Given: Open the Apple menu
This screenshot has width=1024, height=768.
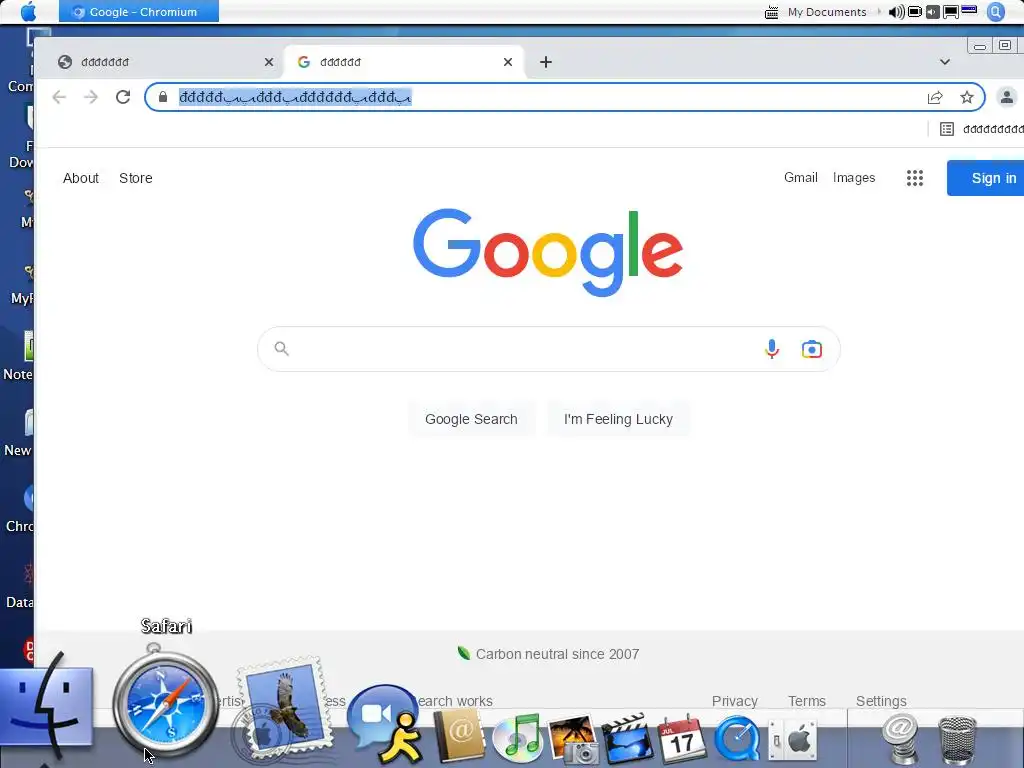Looking at the screenshot, I should [x=29, y=12].
